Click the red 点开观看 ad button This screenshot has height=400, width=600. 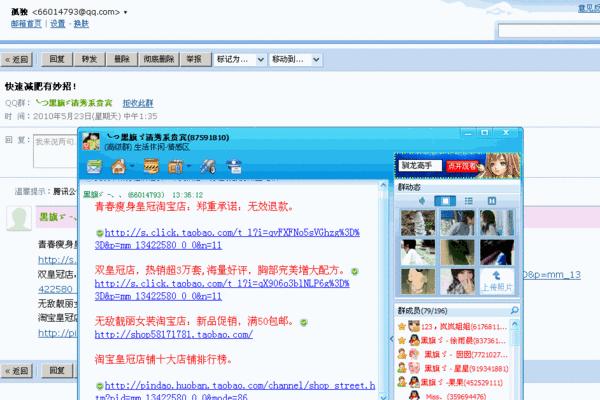point(462,166)
